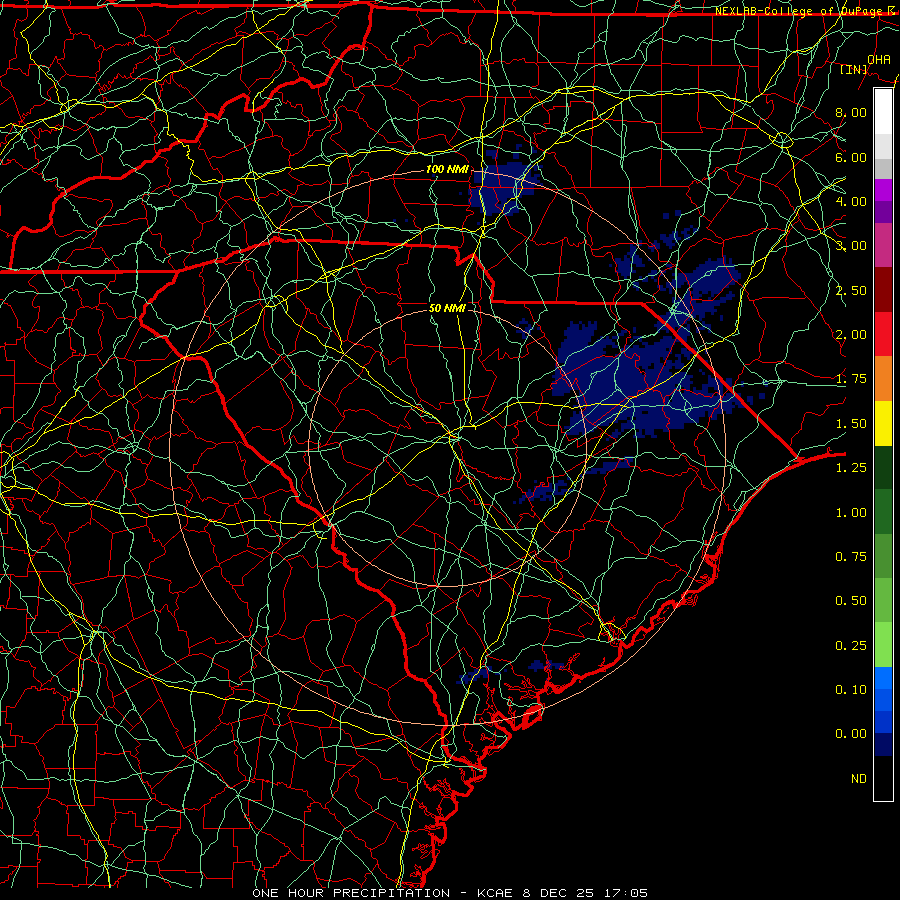Click the '100 NMI' range ring label
The height and width of the screenshot is (900, 900).
[447, 169]
